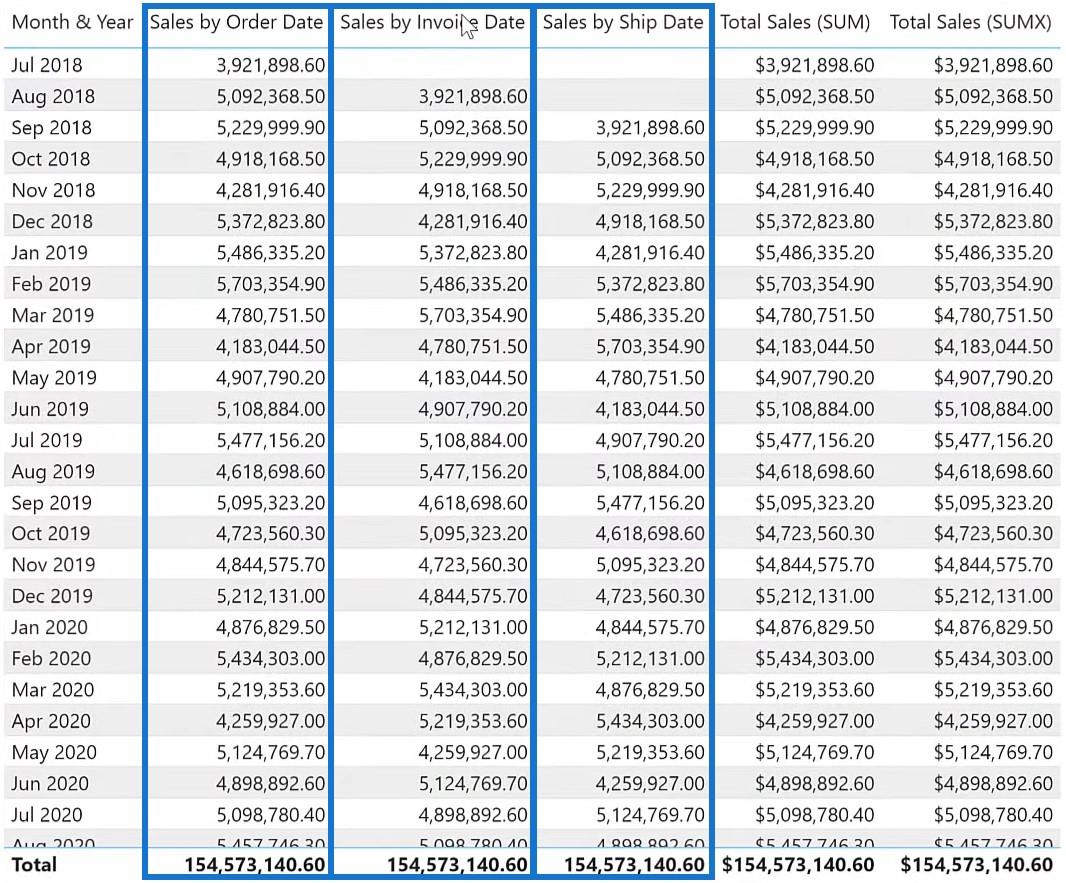Click Oct 2018 Total Sales (SUM) $4,918,168.50
Screen dimensions: 1066x883
[814, 159]
